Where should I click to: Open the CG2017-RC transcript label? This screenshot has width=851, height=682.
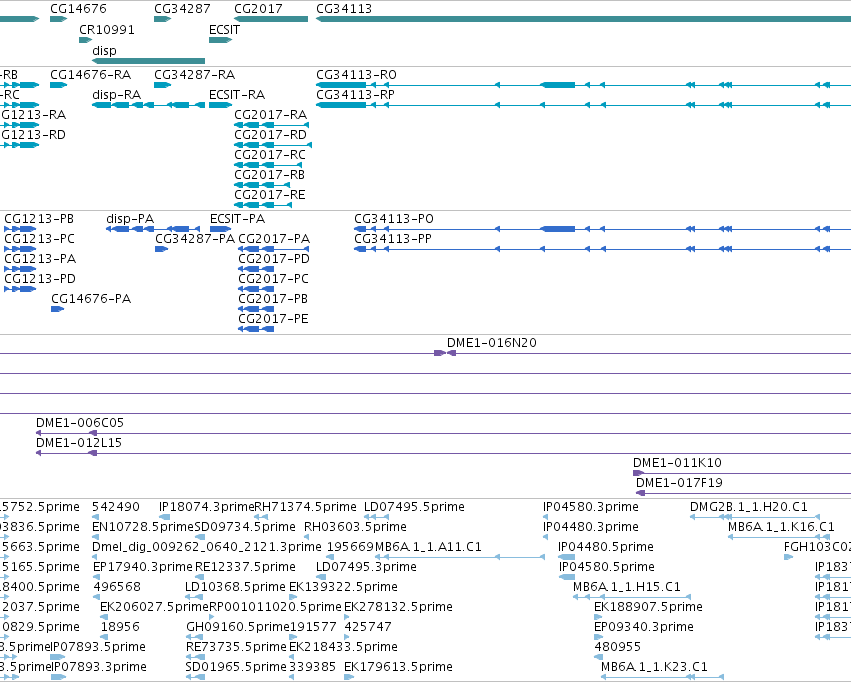(x=270, y=155)
